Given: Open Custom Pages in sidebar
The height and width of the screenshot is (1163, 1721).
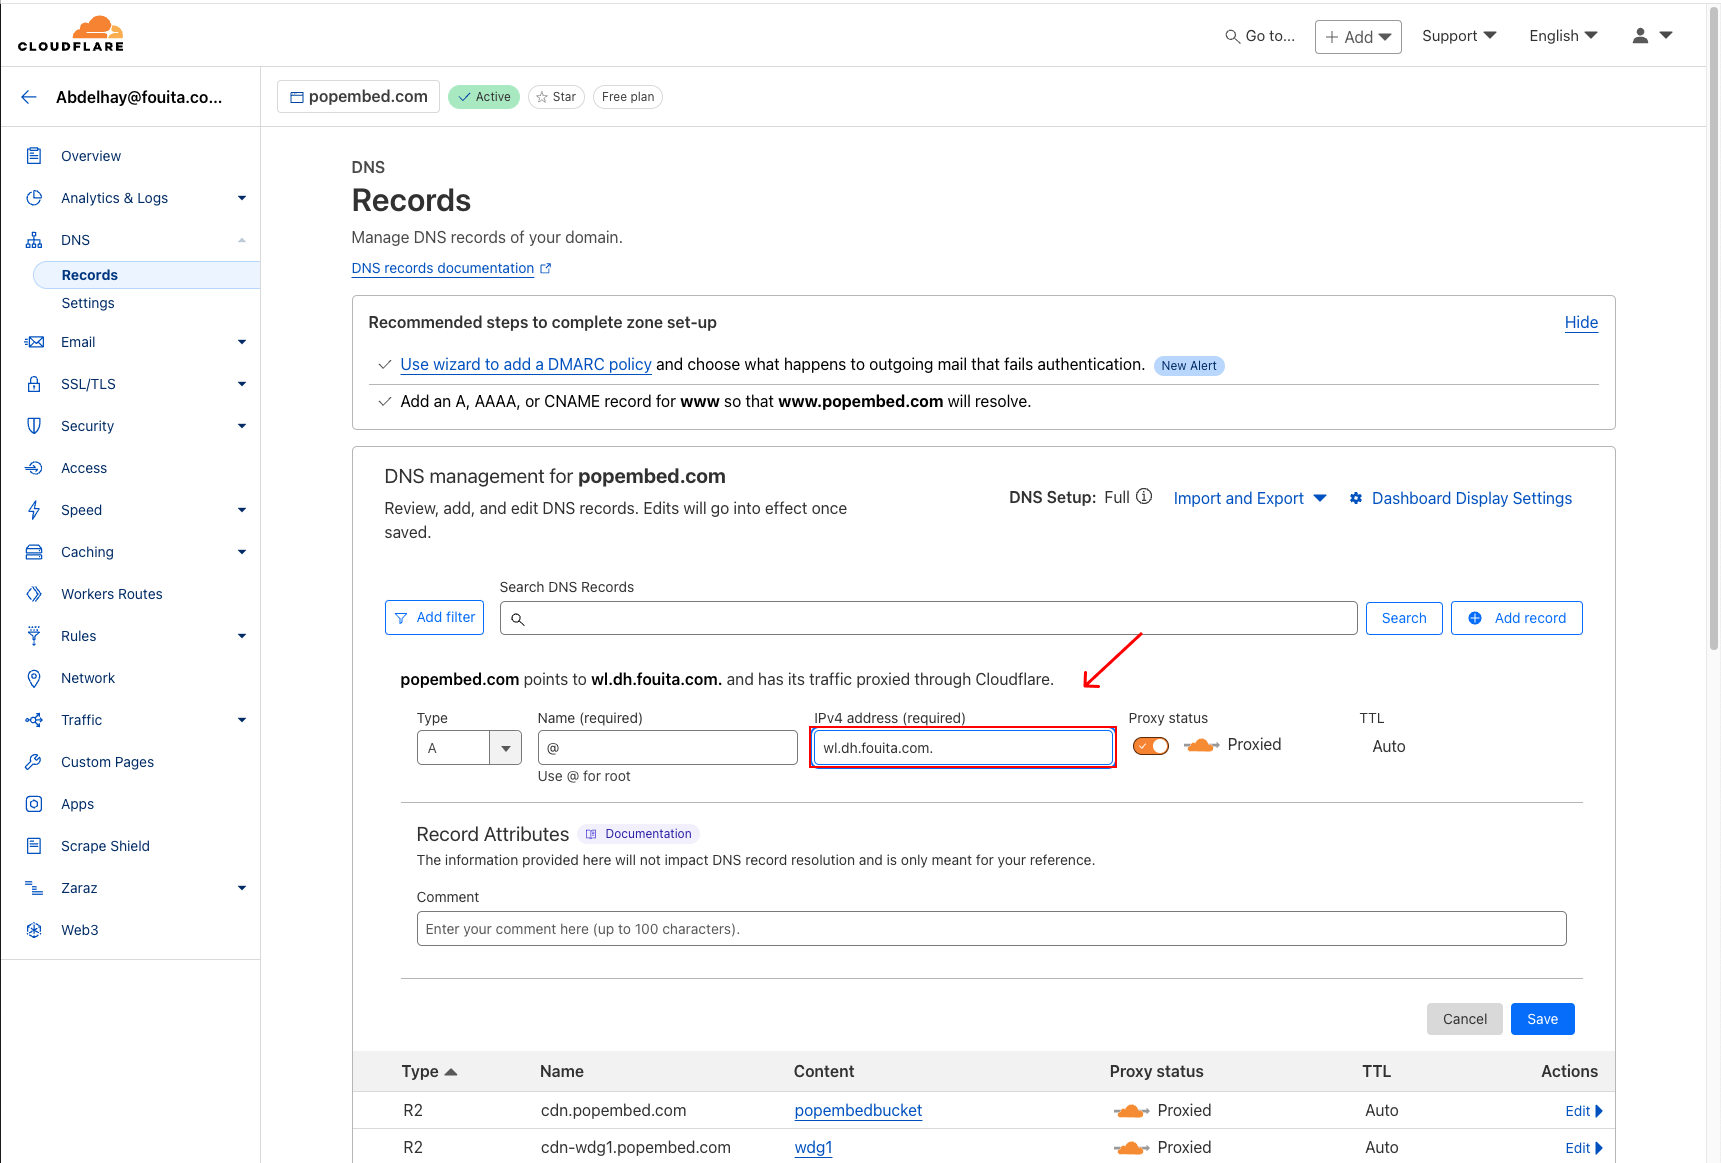Looking at the screenshot, I should (x=108, y=762).
